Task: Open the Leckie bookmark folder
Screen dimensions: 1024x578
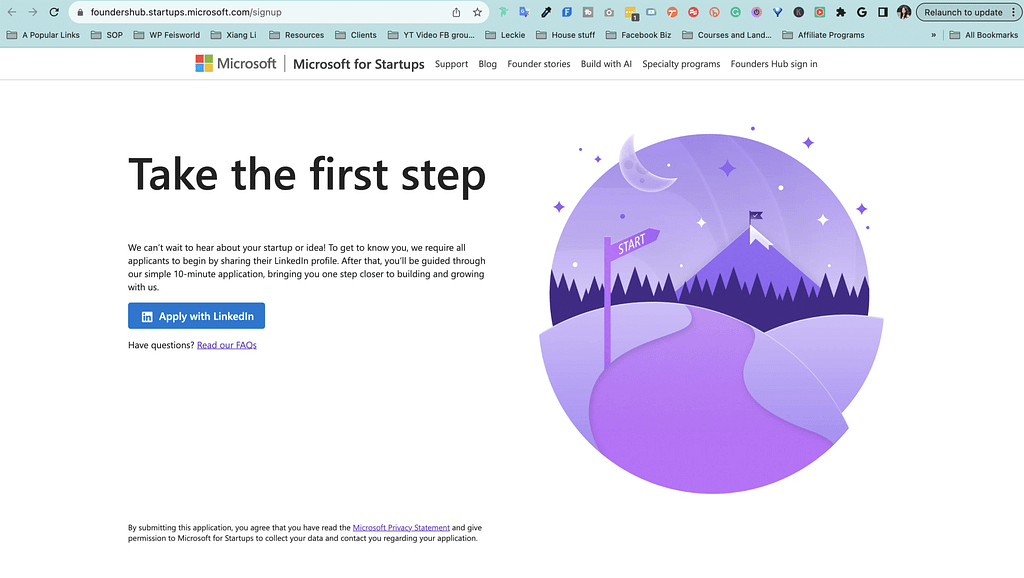Action: pos(505,35)
